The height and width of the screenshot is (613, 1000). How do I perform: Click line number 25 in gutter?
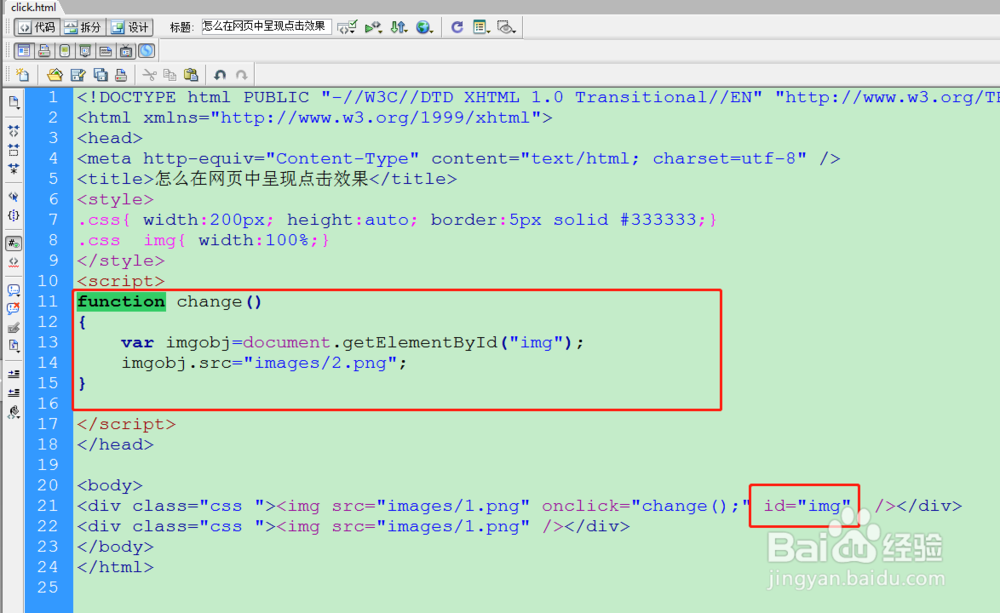pyautogui.click(x=48, y=587)
